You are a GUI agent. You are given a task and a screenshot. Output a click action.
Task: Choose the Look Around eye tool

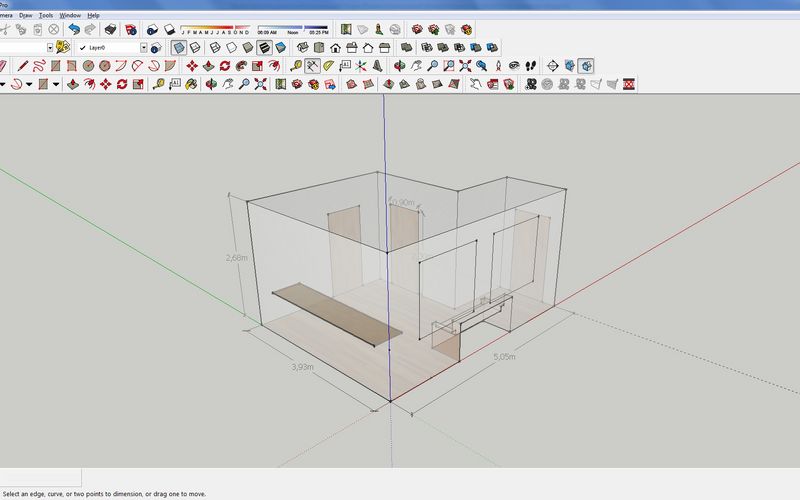click(514, 66)
